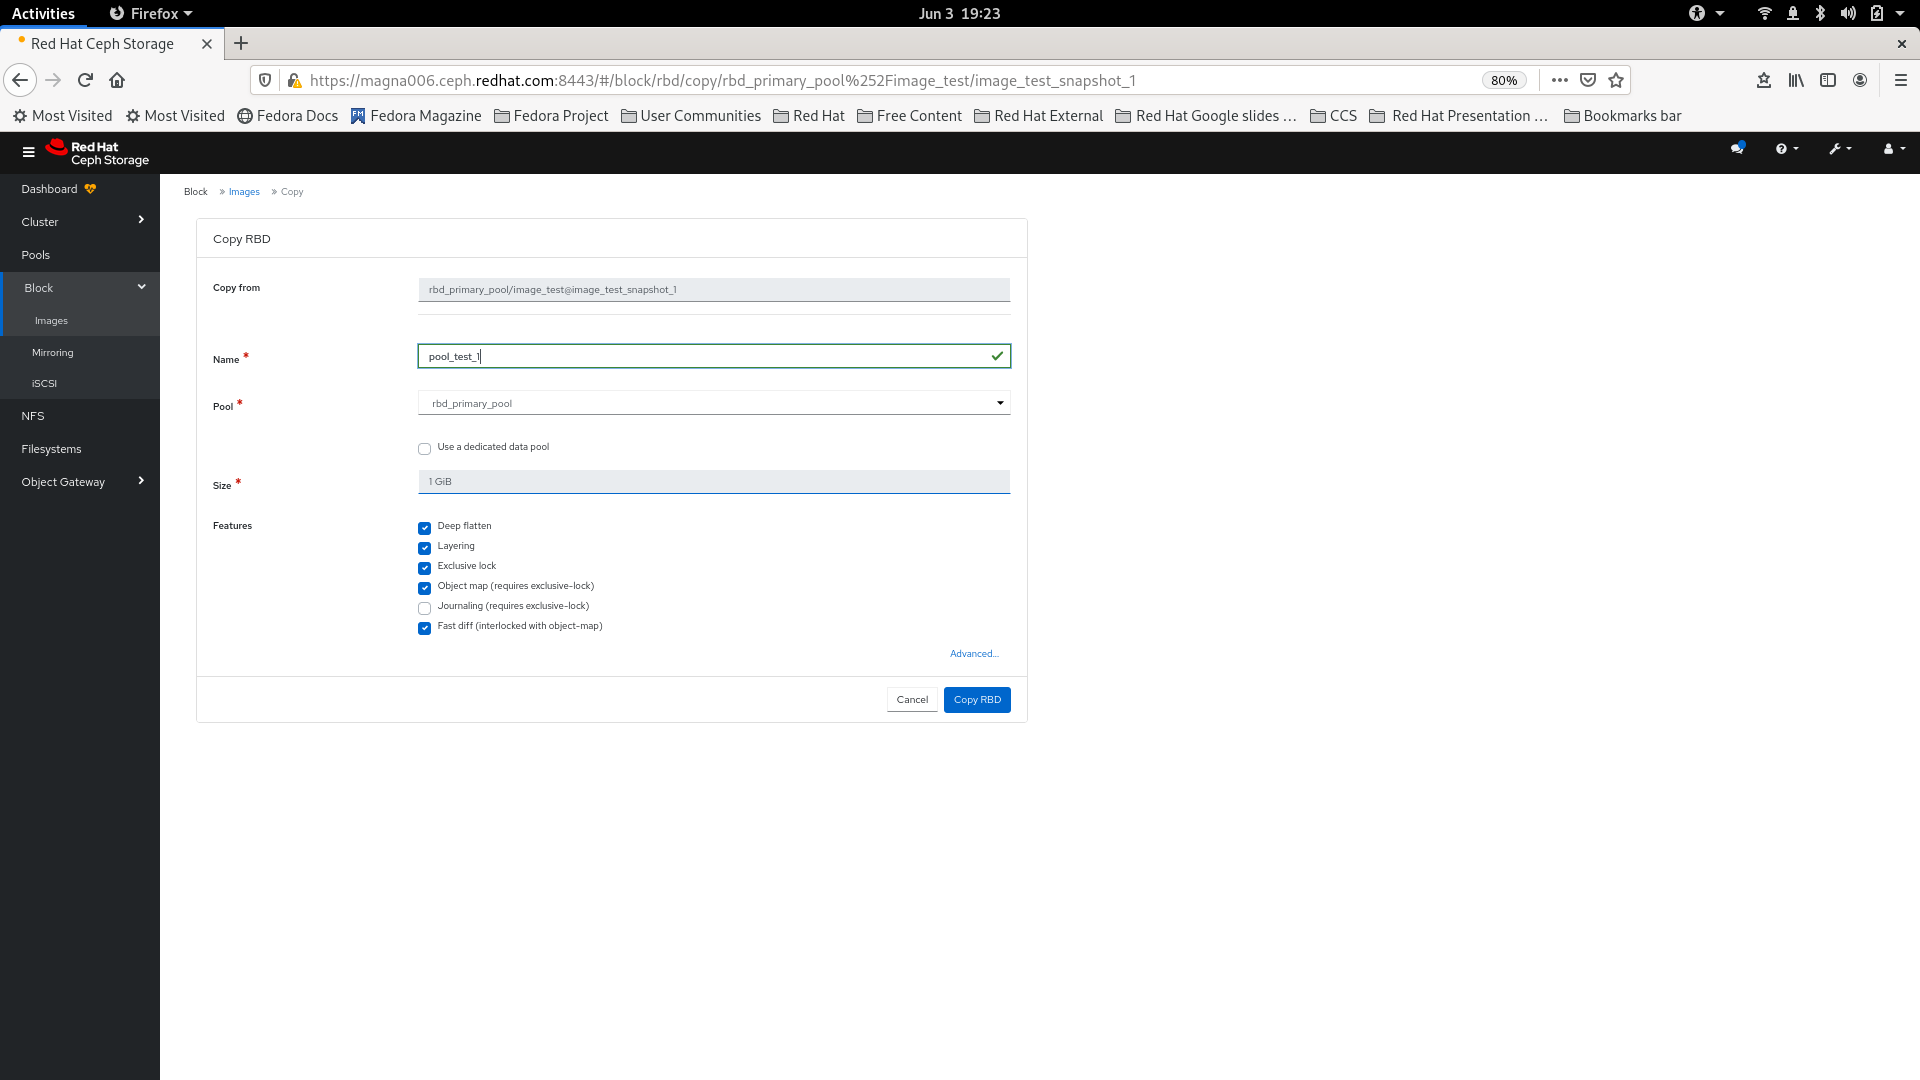Select the Mirroring menu item
This screenshot has width=1920, height=1080.
[53, 352]
